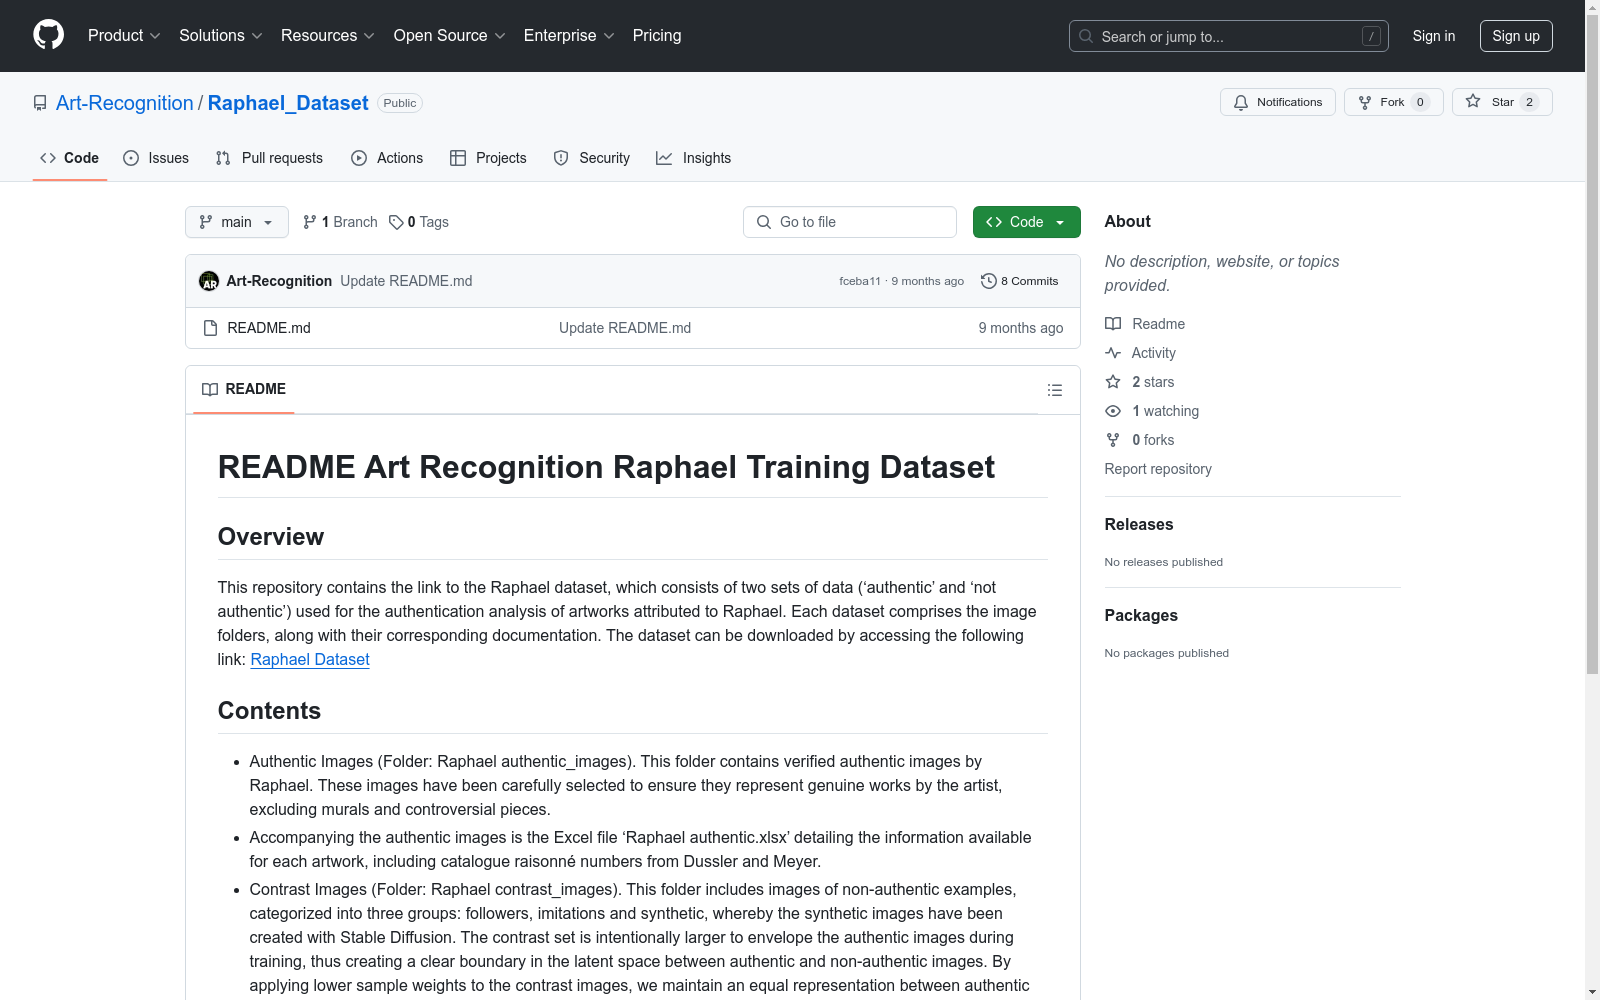Expand the Solutions menu
This screenshot has height=1000, width=1600.
(x=221, y=36)
